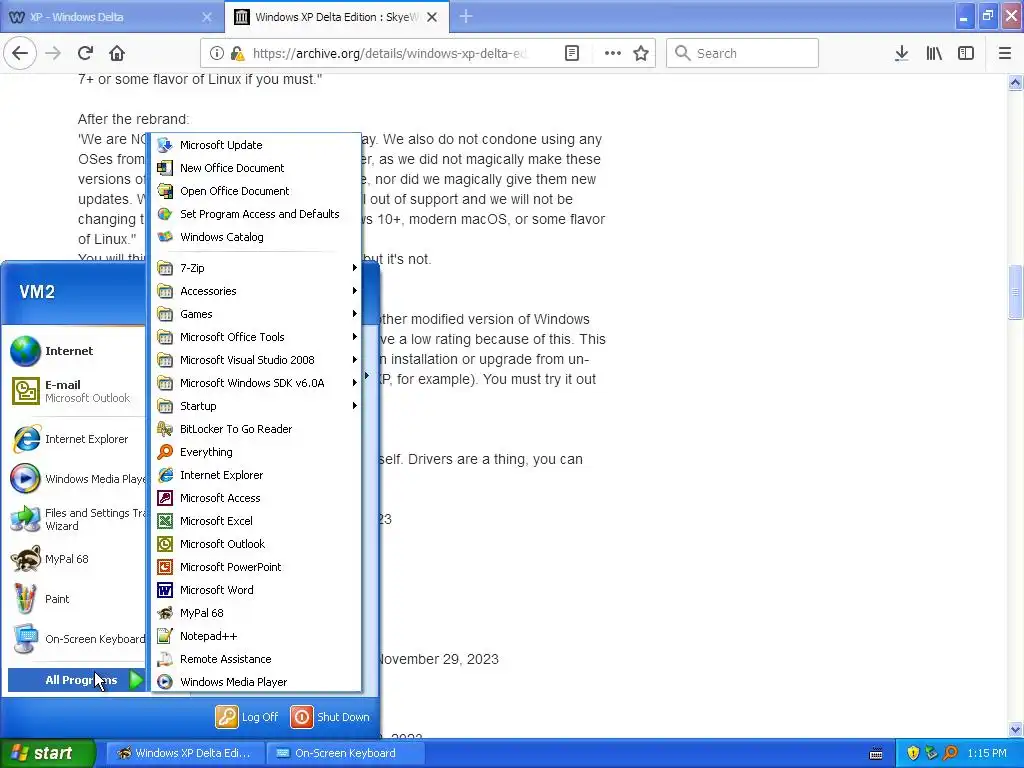The height and width of the screenshot is (768, 1024).
Task: Click the 1:15 PM clock in tray
Action: point(987,753)
